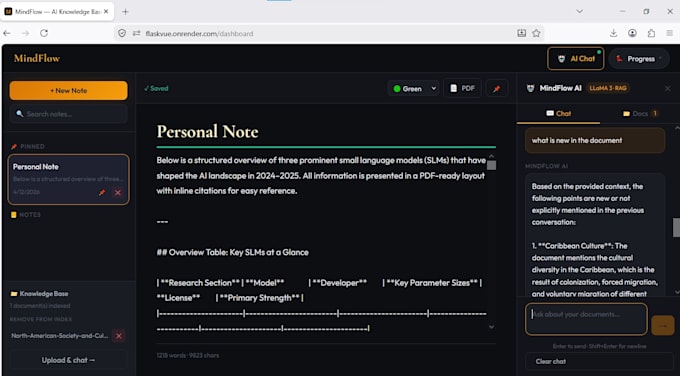Screen dimensions: 680x376
Task: Delete Personal Note with red X icon
Action: [118, 193]
